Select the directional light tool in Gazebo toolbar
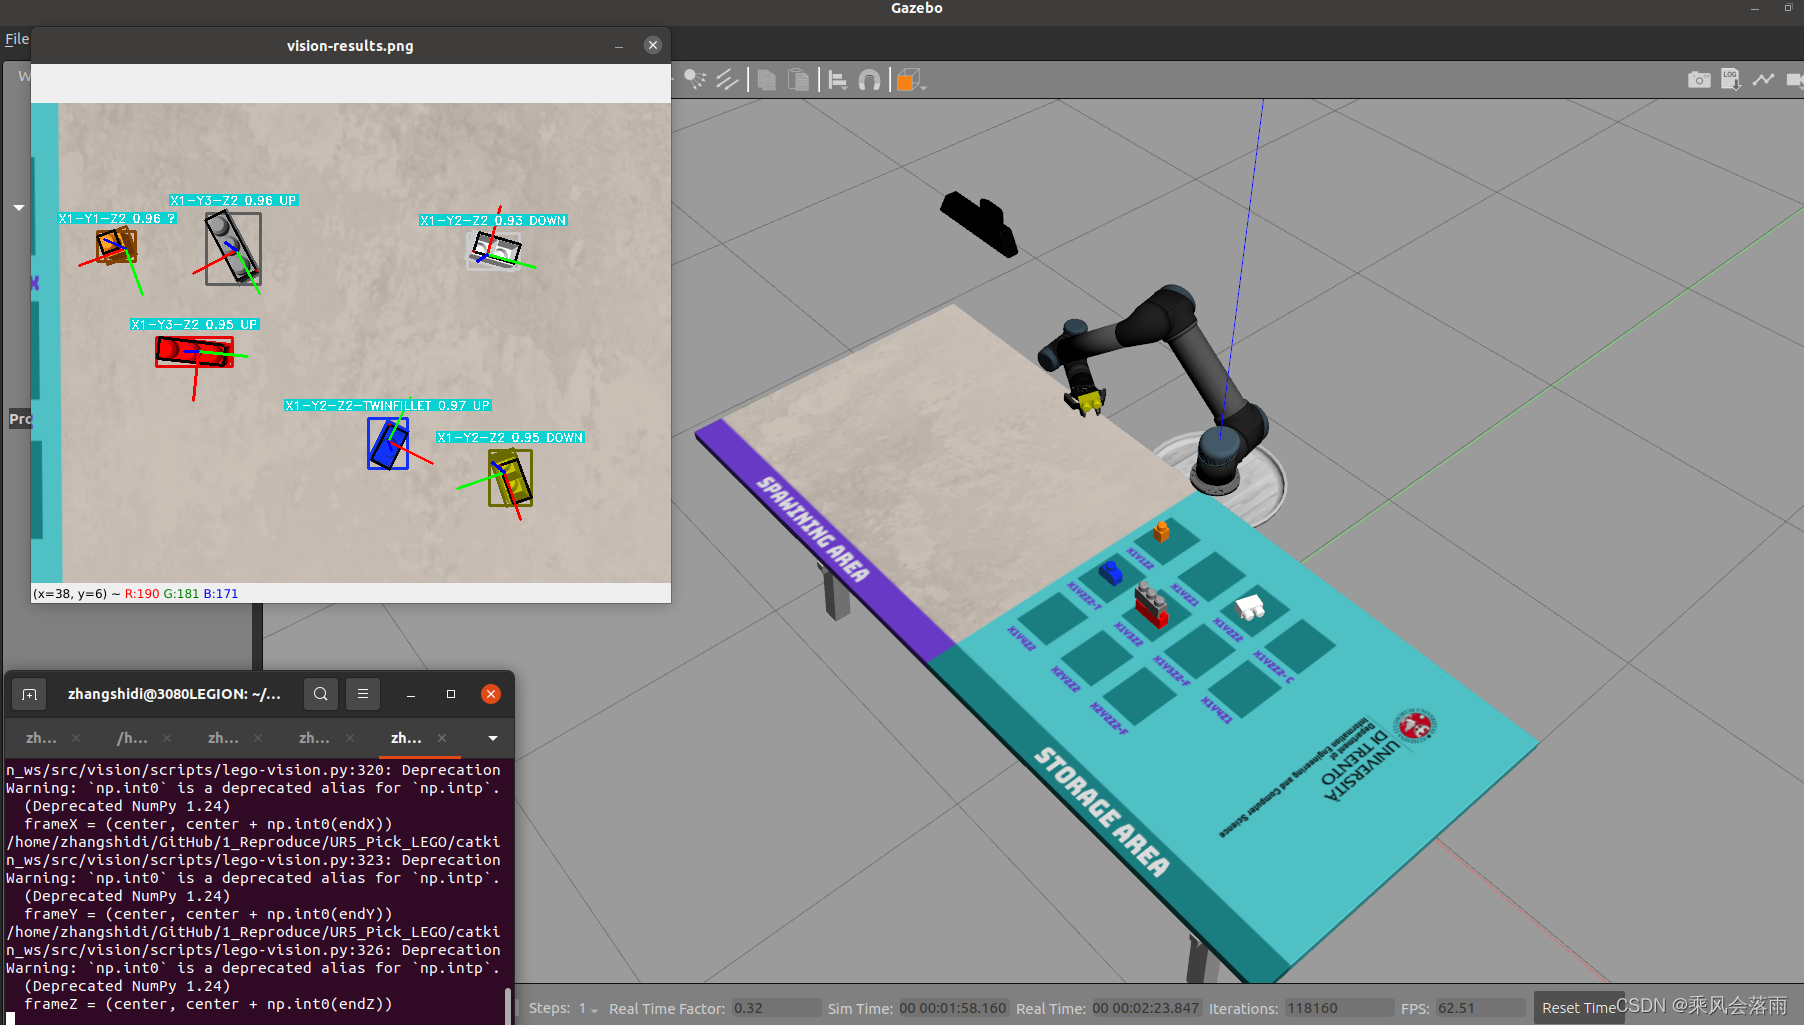 tap(727, 79)
